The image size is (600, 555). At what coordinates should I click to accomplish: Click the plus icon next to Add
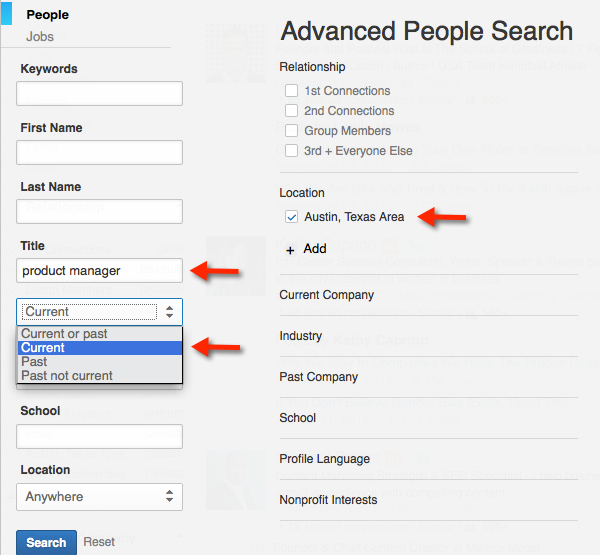point(290,249)
